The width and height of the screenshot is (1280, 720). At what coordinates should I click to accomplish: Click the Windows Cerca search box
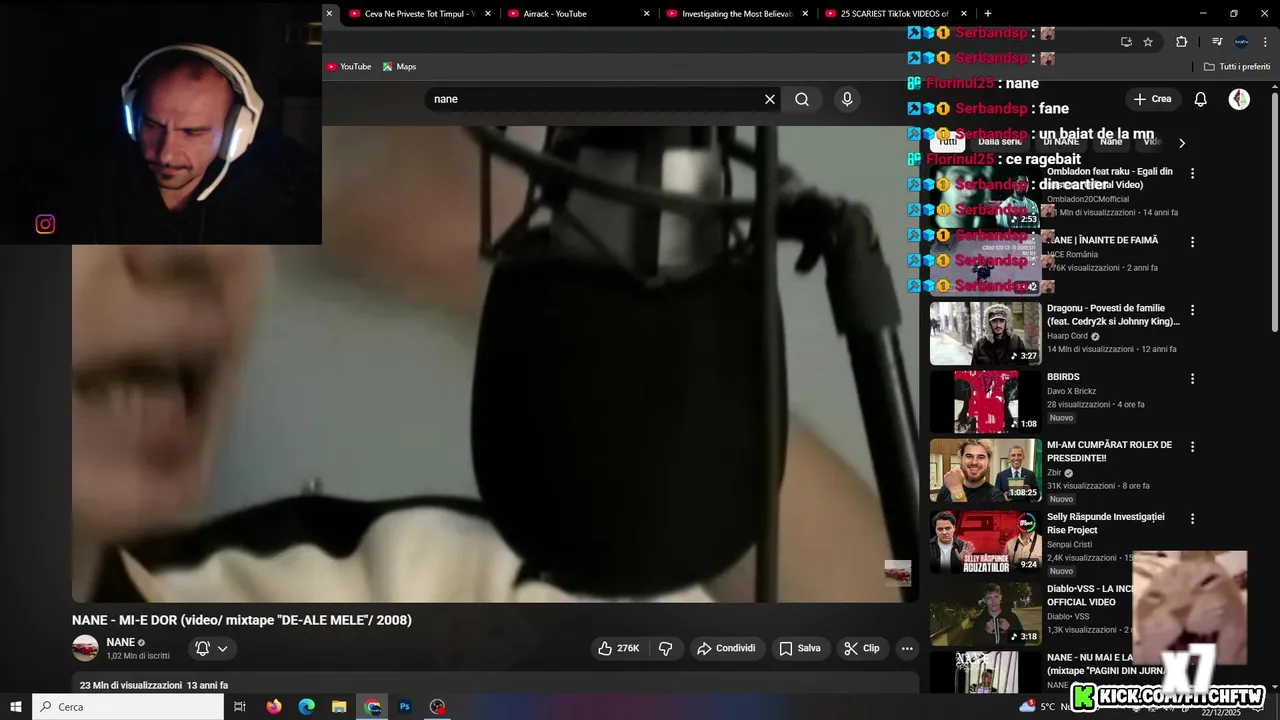[x=128, y=707]
